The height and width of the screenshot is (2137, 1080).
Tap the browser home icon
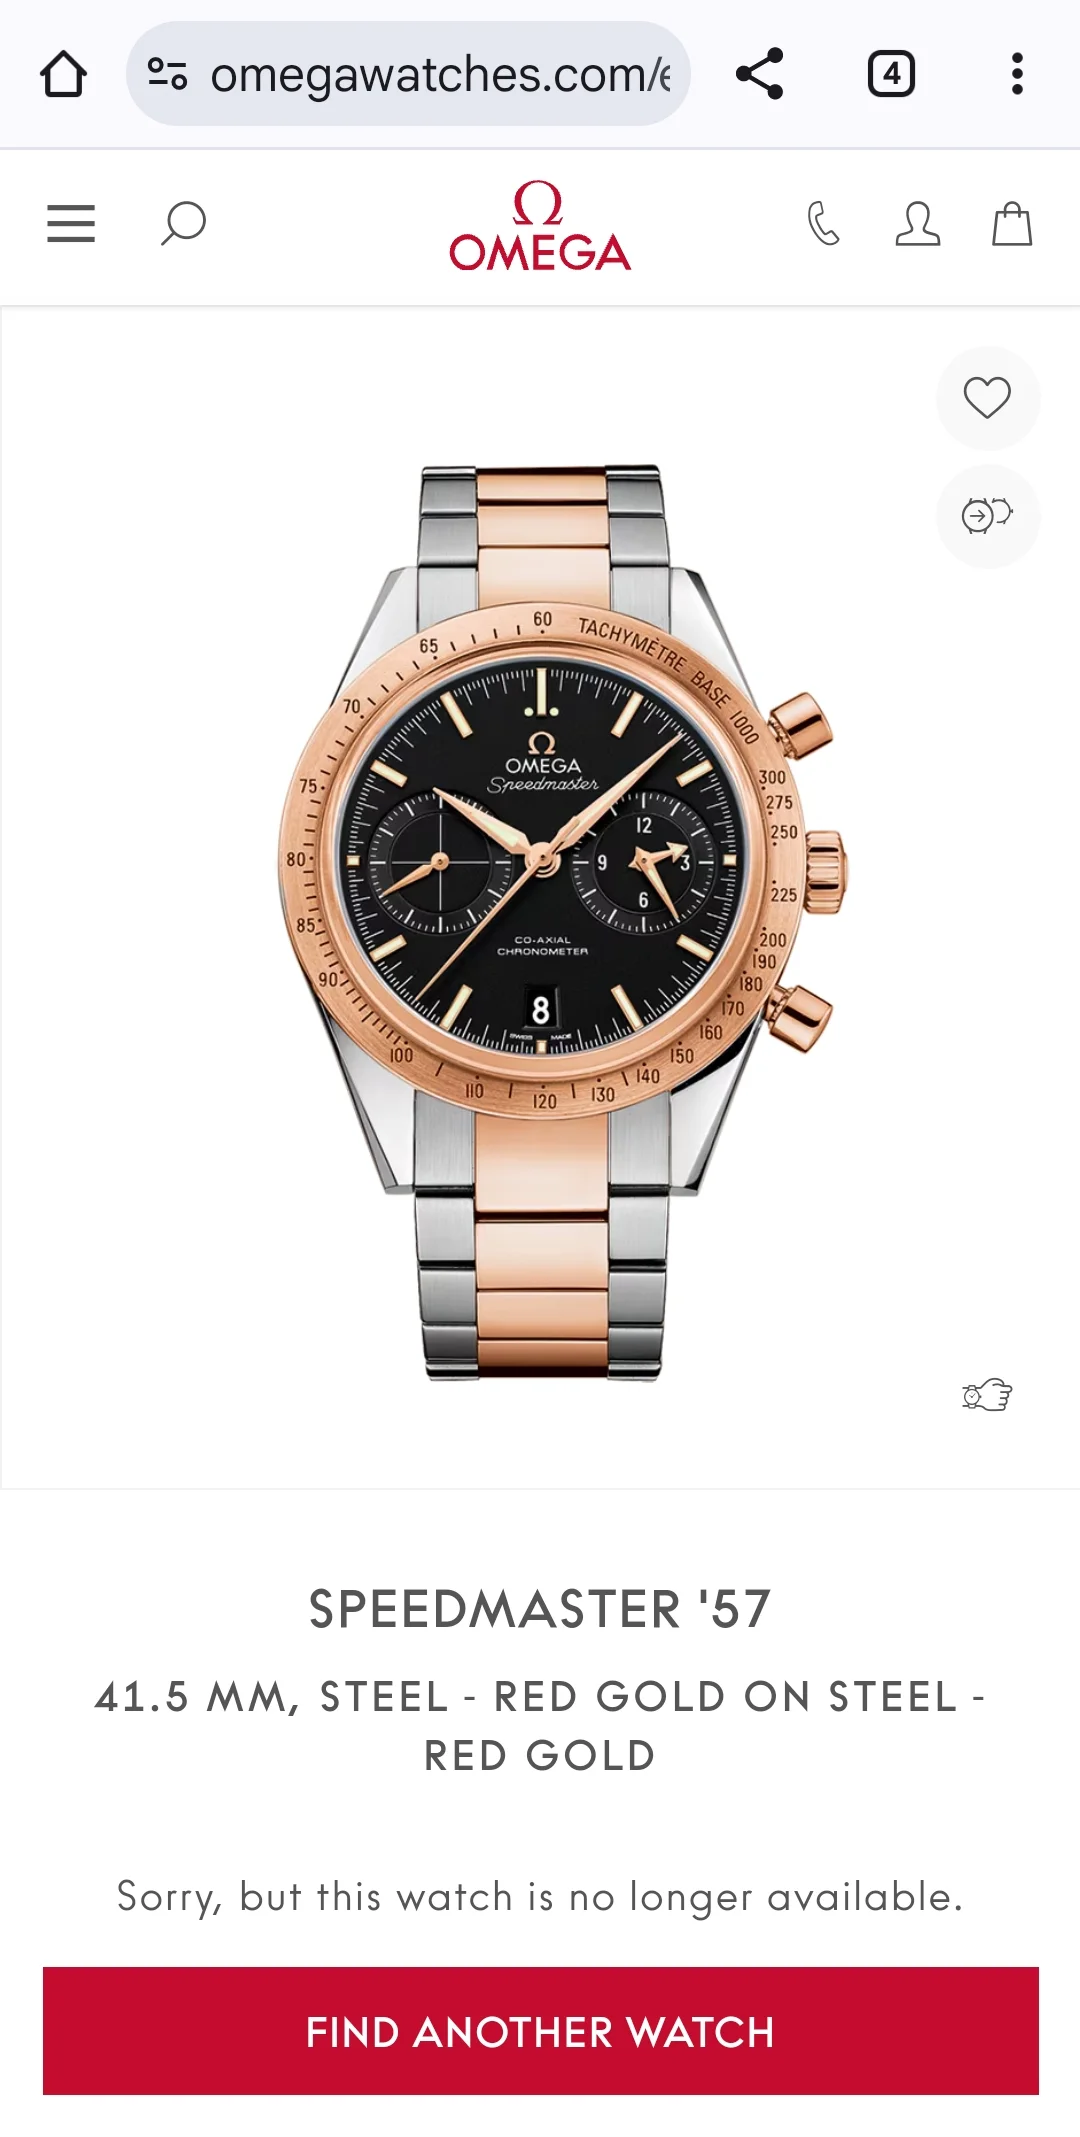click(63, 74)
